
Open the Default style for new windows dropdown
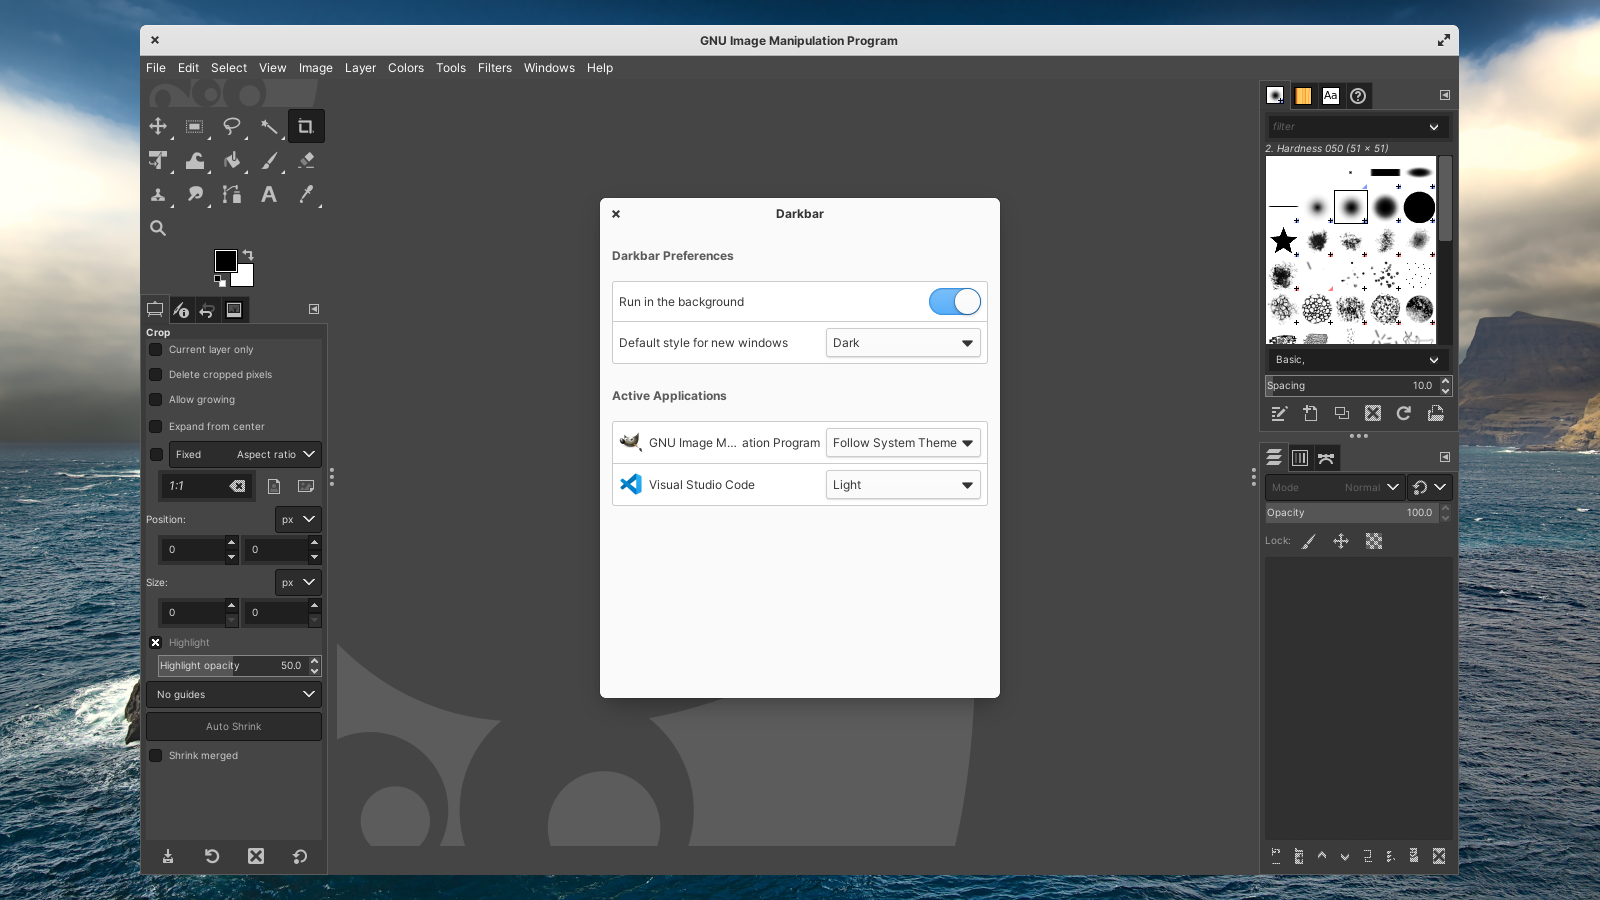[x=902, y=342]
